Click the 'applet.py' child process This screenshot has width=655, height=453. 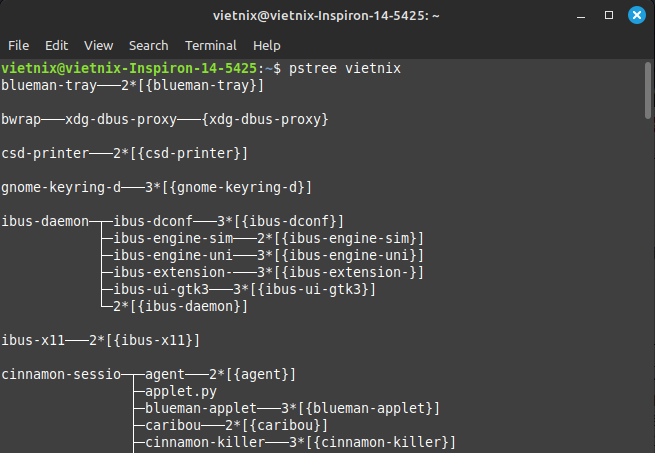click(x=181, y=392)
